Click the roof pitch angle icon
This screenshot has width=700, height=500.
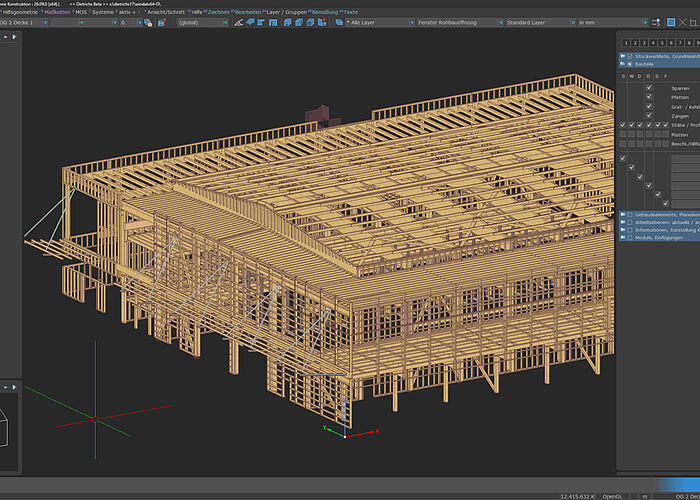pos(238,22)
